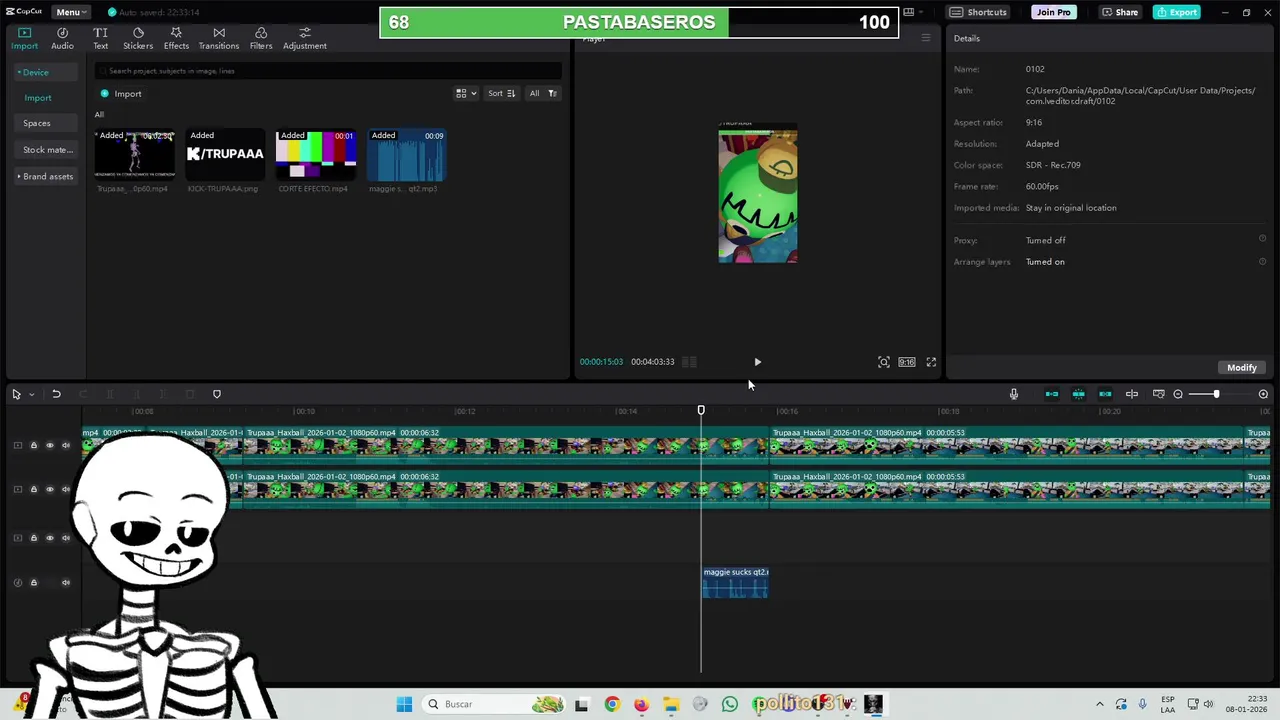The height and width of the screenshot is (720, 1280).
Task: Select Import under Device in sidebar
Action: coord(38,98)
